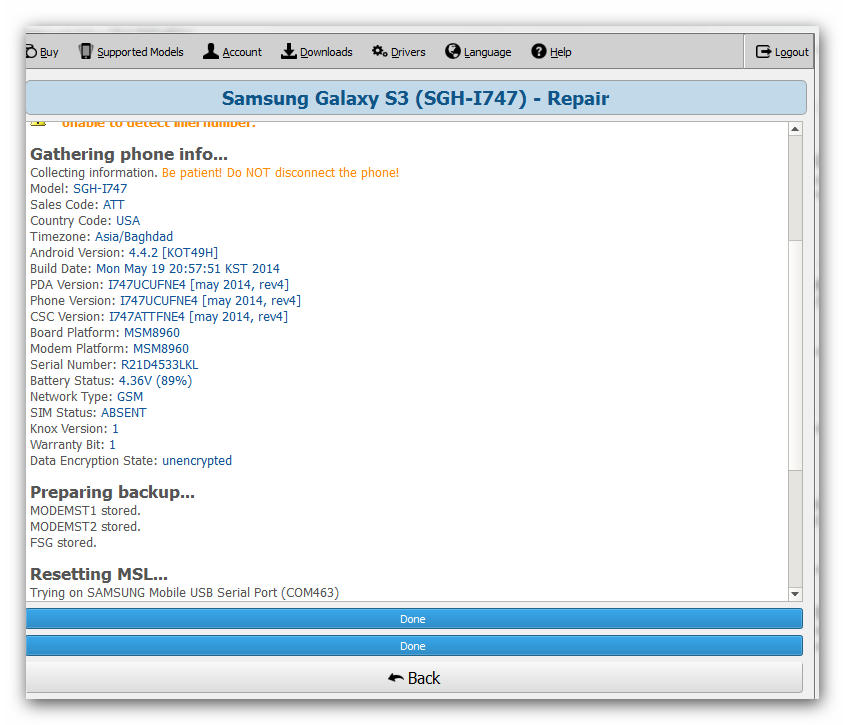845x725 pixels.
Task: Click the CSC Version I747ATTFNE4 value
Action: click(198, 316)
